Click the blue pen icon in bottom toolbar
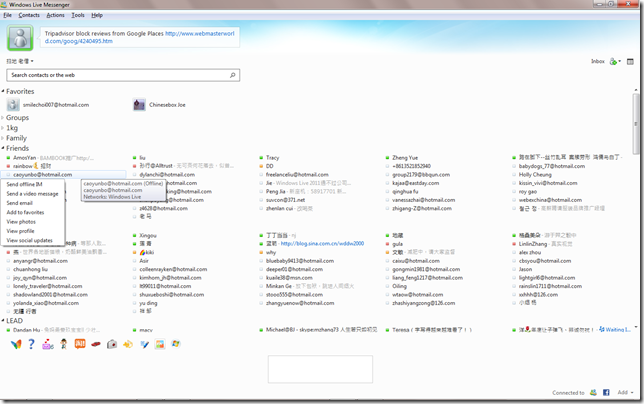 (144, 344)
